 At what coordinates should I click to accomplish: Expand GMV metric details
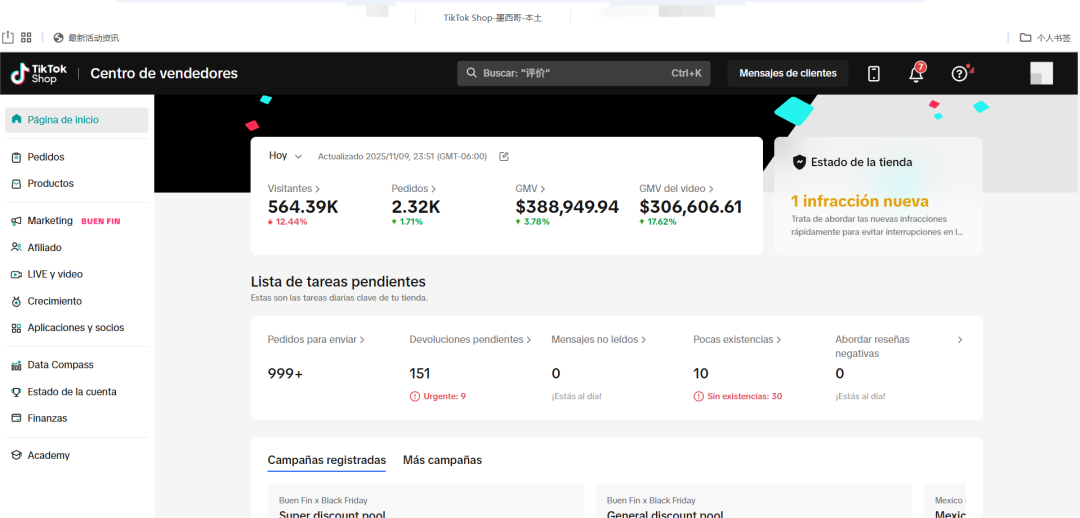[x=530, y=188]
